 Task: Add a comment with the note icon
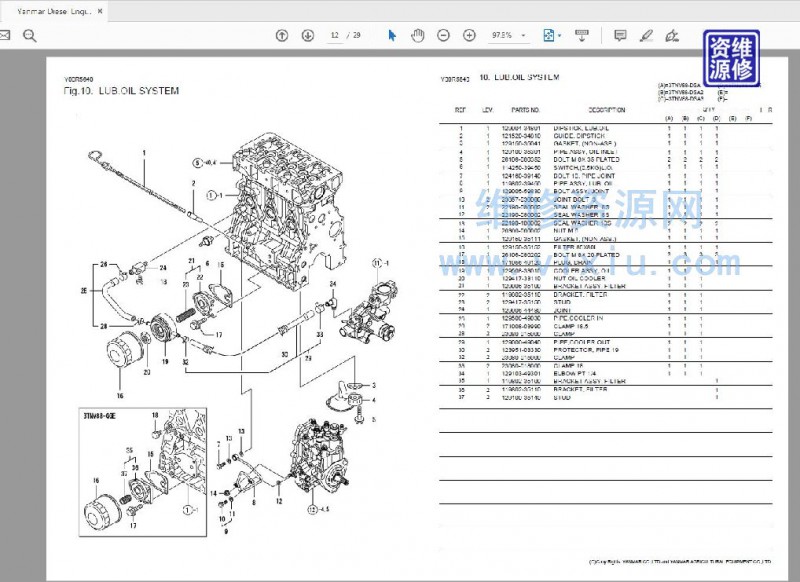click(620, 35)
